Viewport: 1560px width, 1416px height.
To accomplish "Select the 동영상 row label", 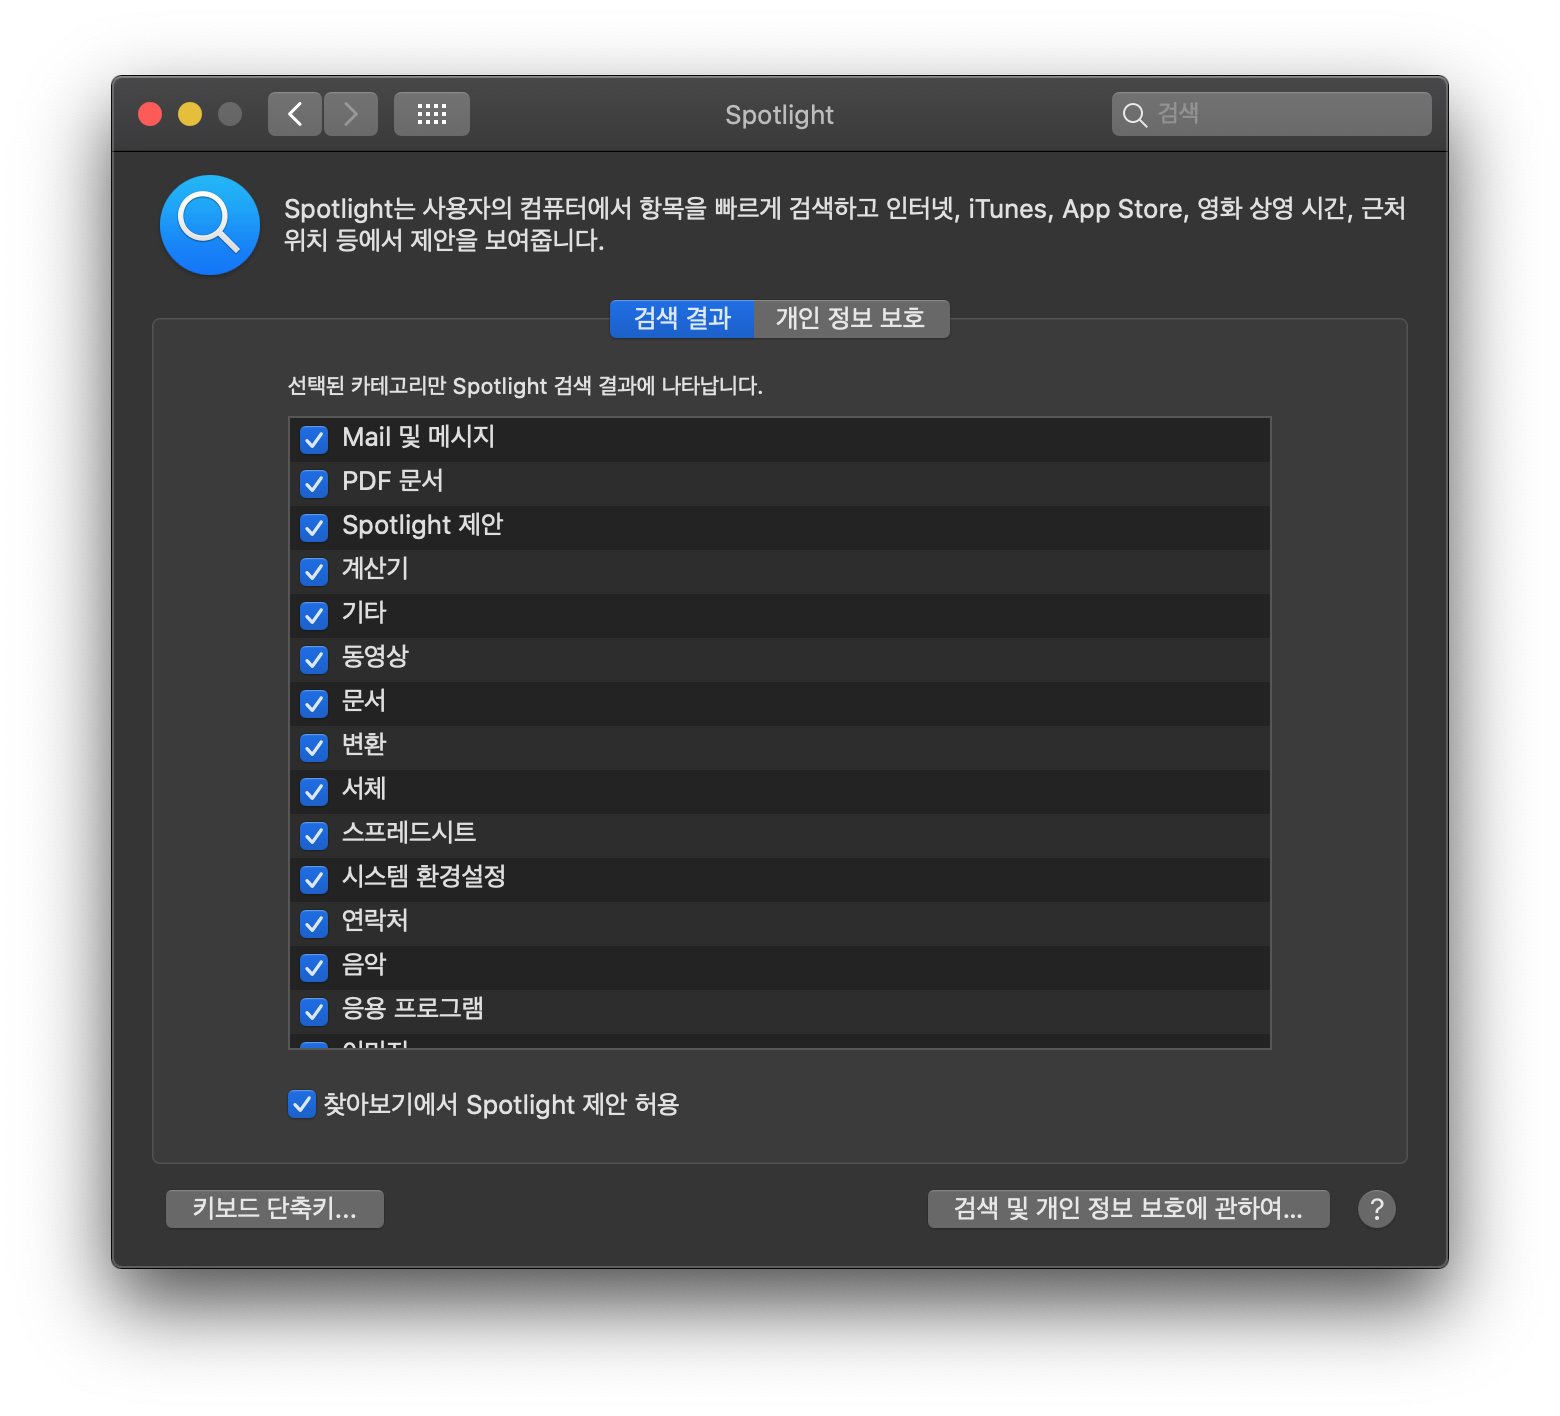I will [x=375, y=657].
